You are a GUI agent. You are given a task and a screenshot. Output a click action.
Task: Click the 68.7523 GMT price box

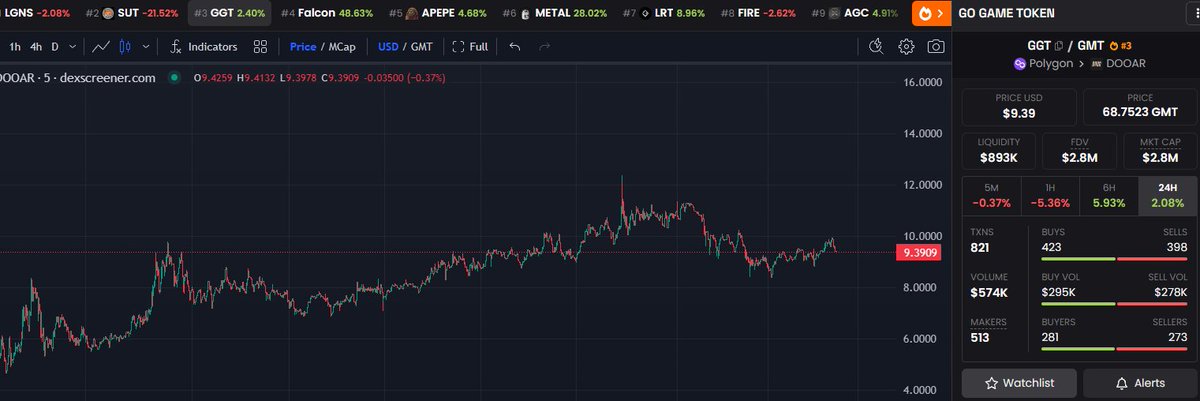[1139, 107]
